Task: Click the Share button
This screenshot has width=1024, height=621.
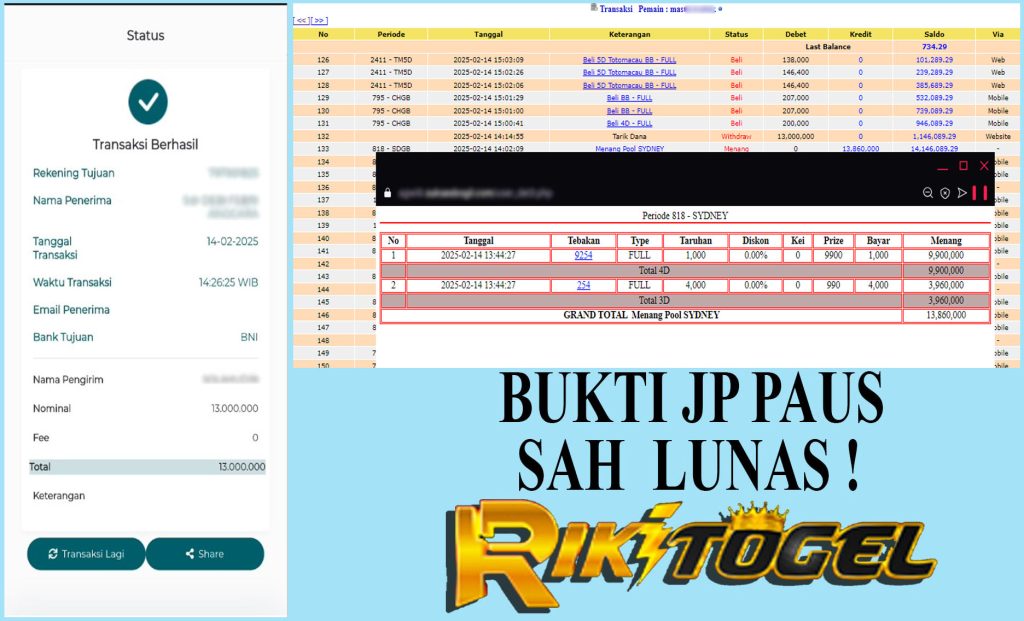Action: (205, 554)
